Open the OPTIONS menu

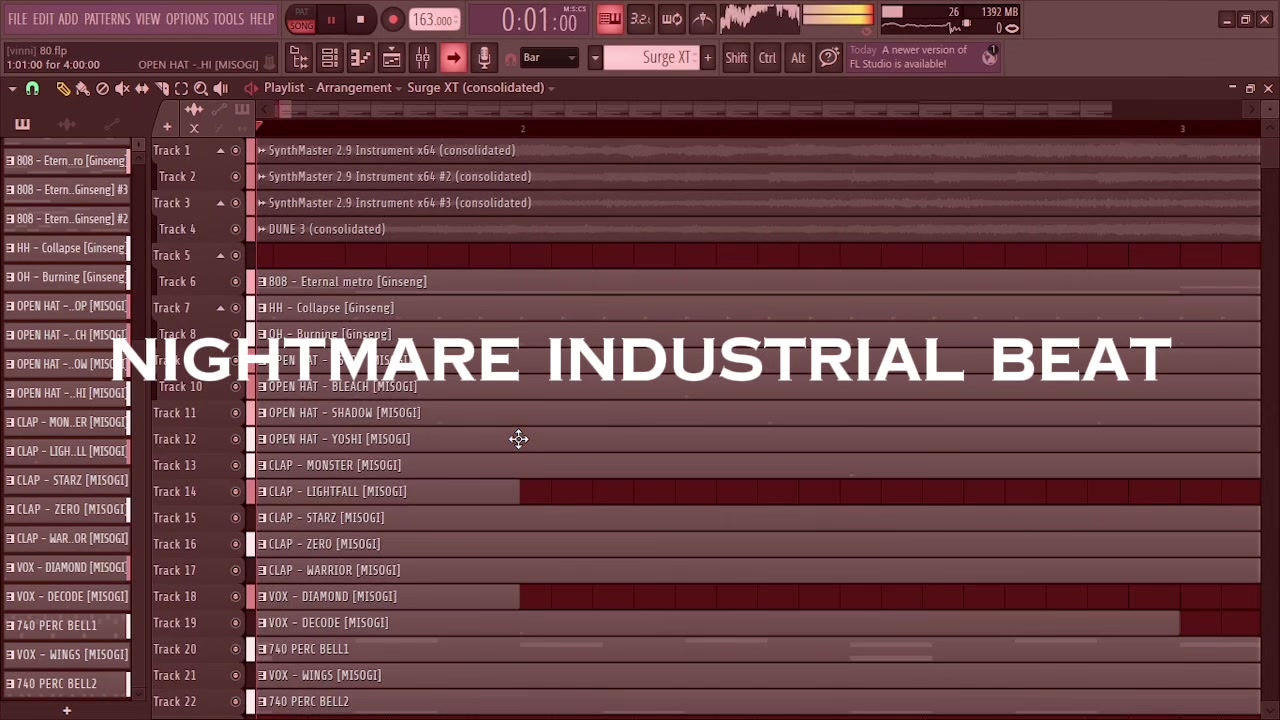187,19
